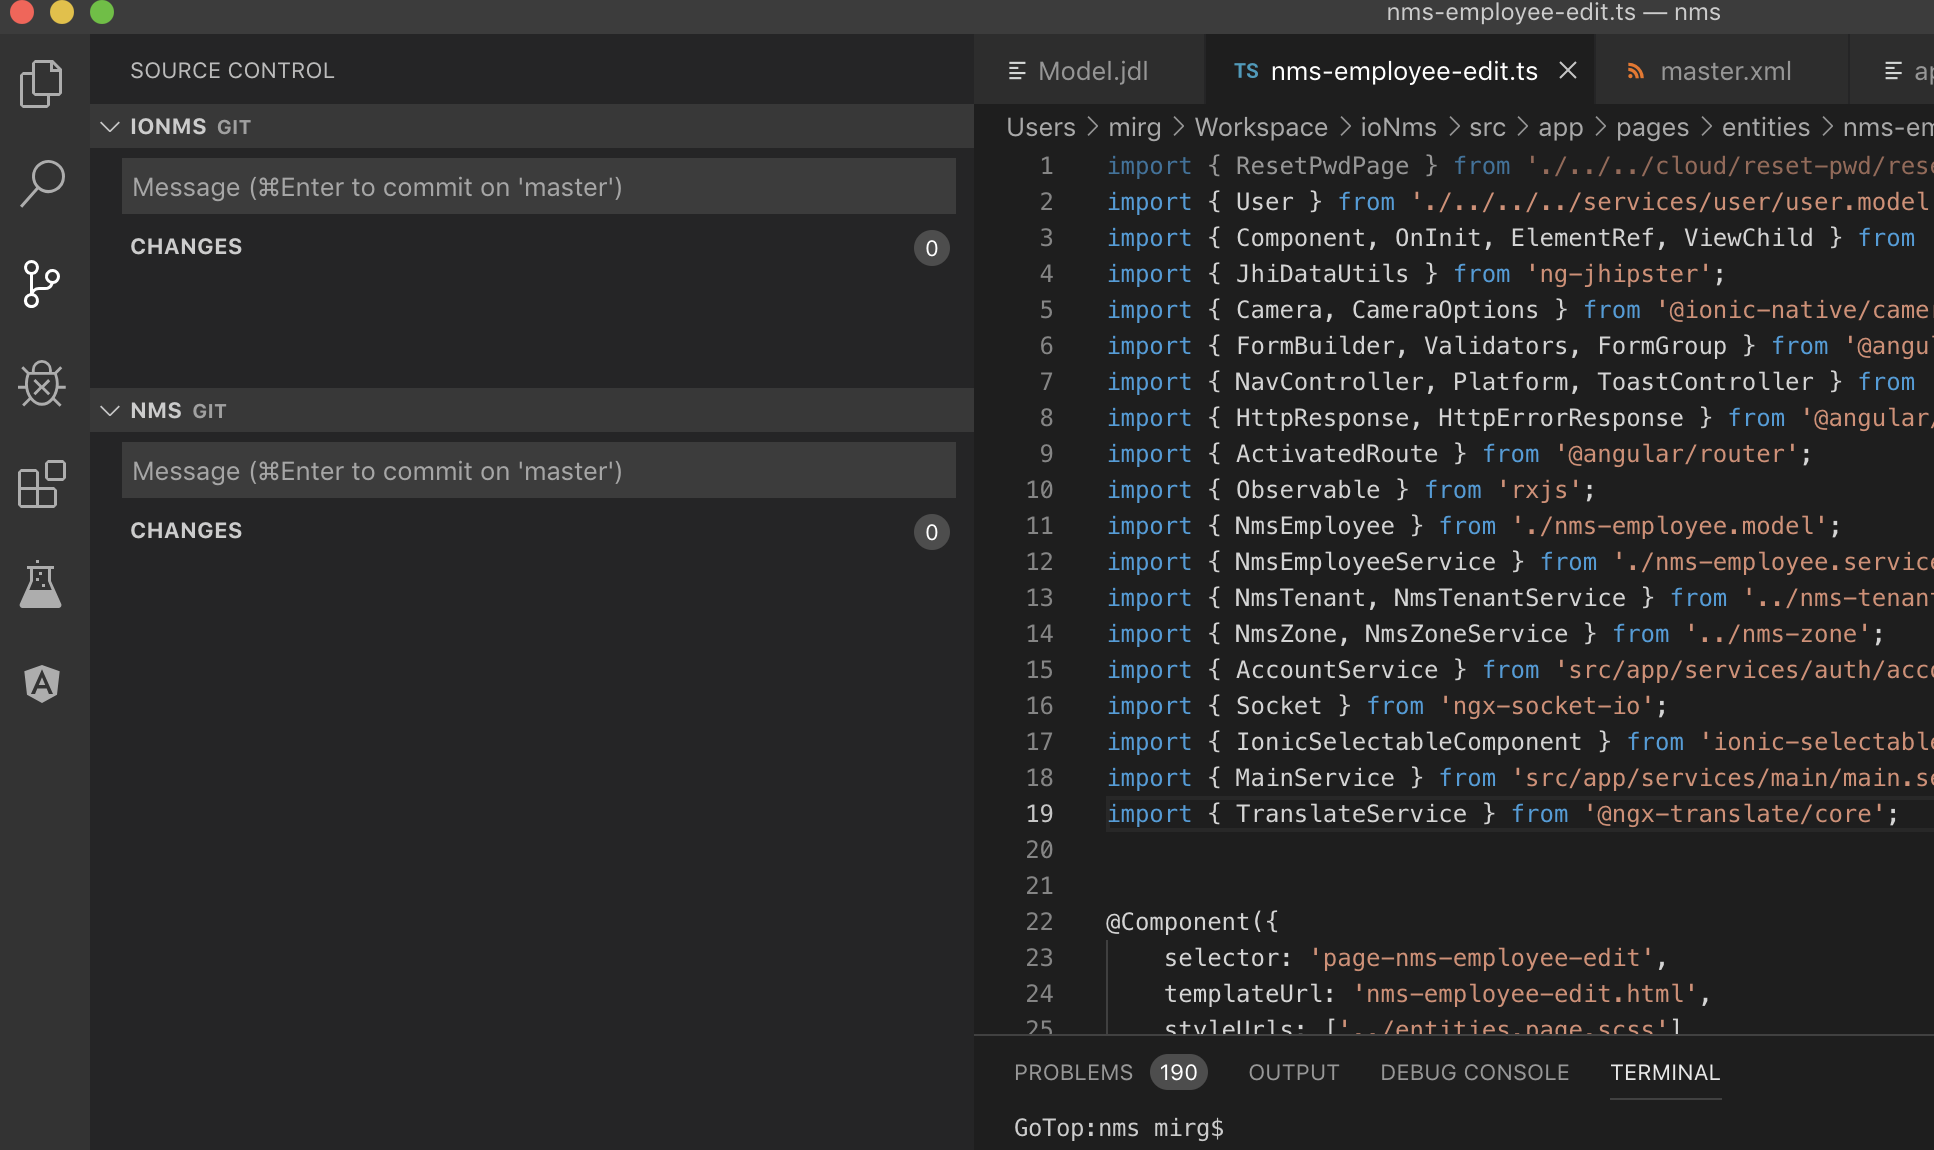Viewport: 1934px width, 1150px height.
Task: Switch to the OUTPUT panel
Action: click(x=1293, y=1072)
